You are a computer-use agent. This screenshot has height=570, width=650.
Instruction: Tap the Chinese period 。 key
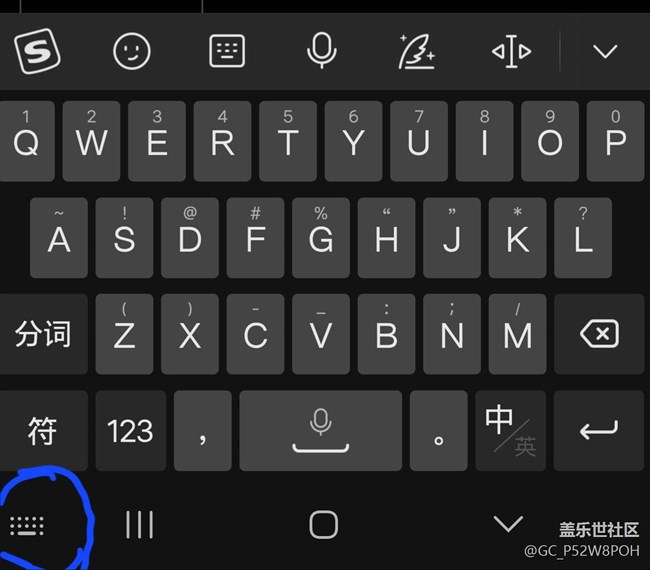point(439,430)
